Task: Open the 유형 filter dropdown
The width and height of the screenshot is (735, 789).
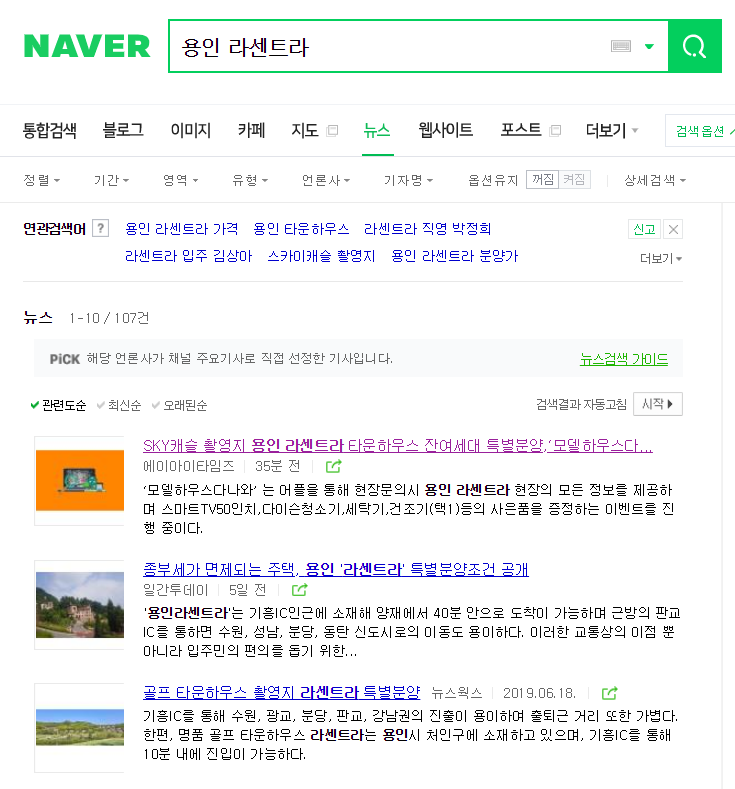Action: (x=250, y=180)
